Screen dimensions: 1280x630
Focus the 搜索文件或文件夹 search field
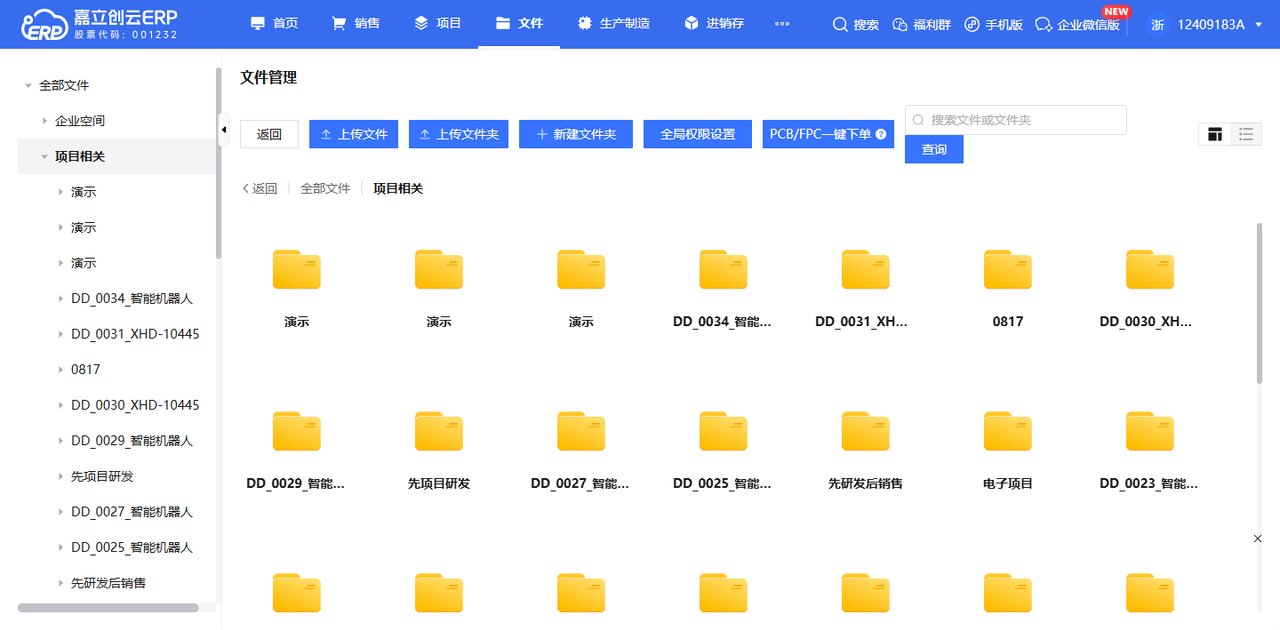[x=1016, y=120]
